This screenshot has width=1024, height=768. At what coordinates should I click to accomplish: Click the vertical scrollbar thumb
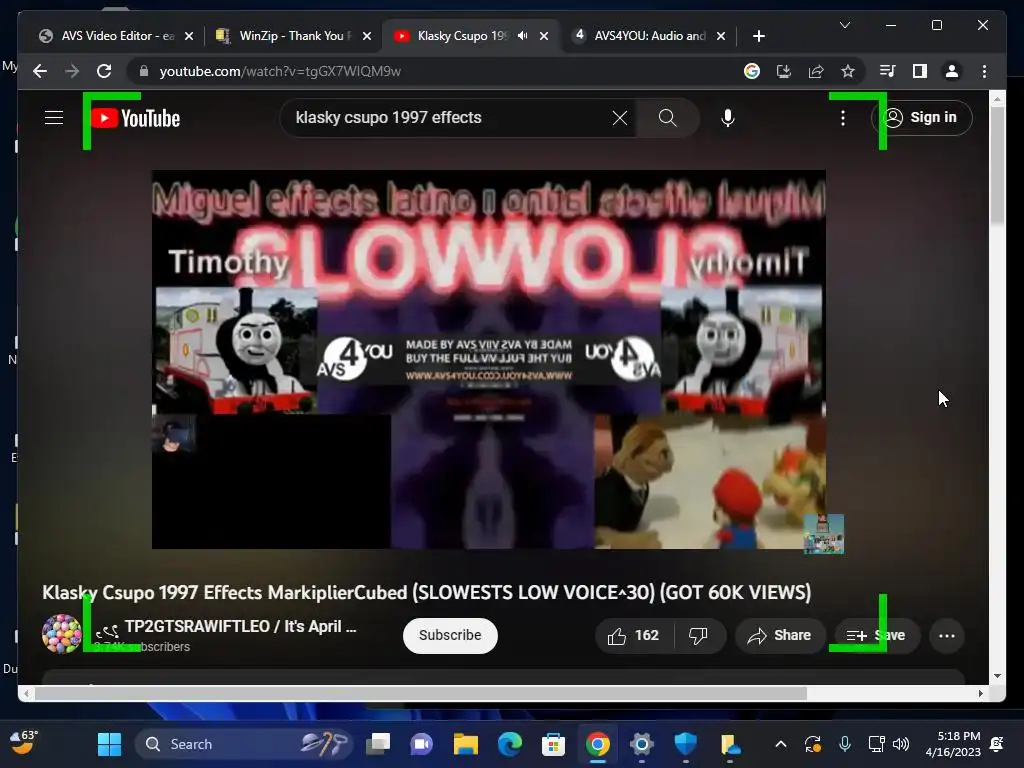tap(997, 165)
